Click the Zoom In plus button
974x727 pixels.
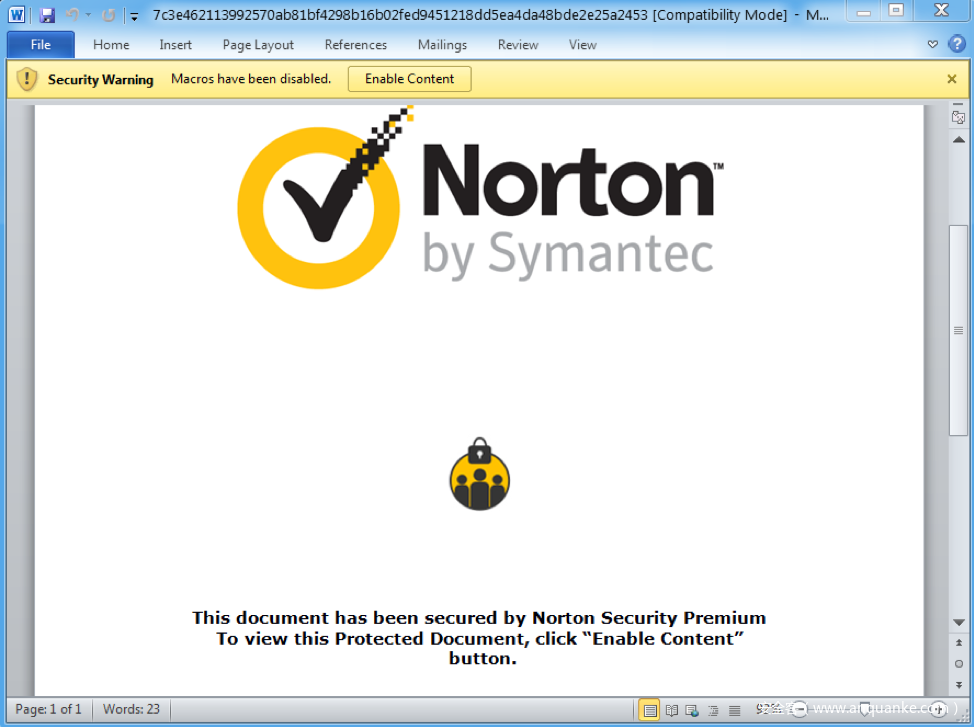(x=939, y=709)
